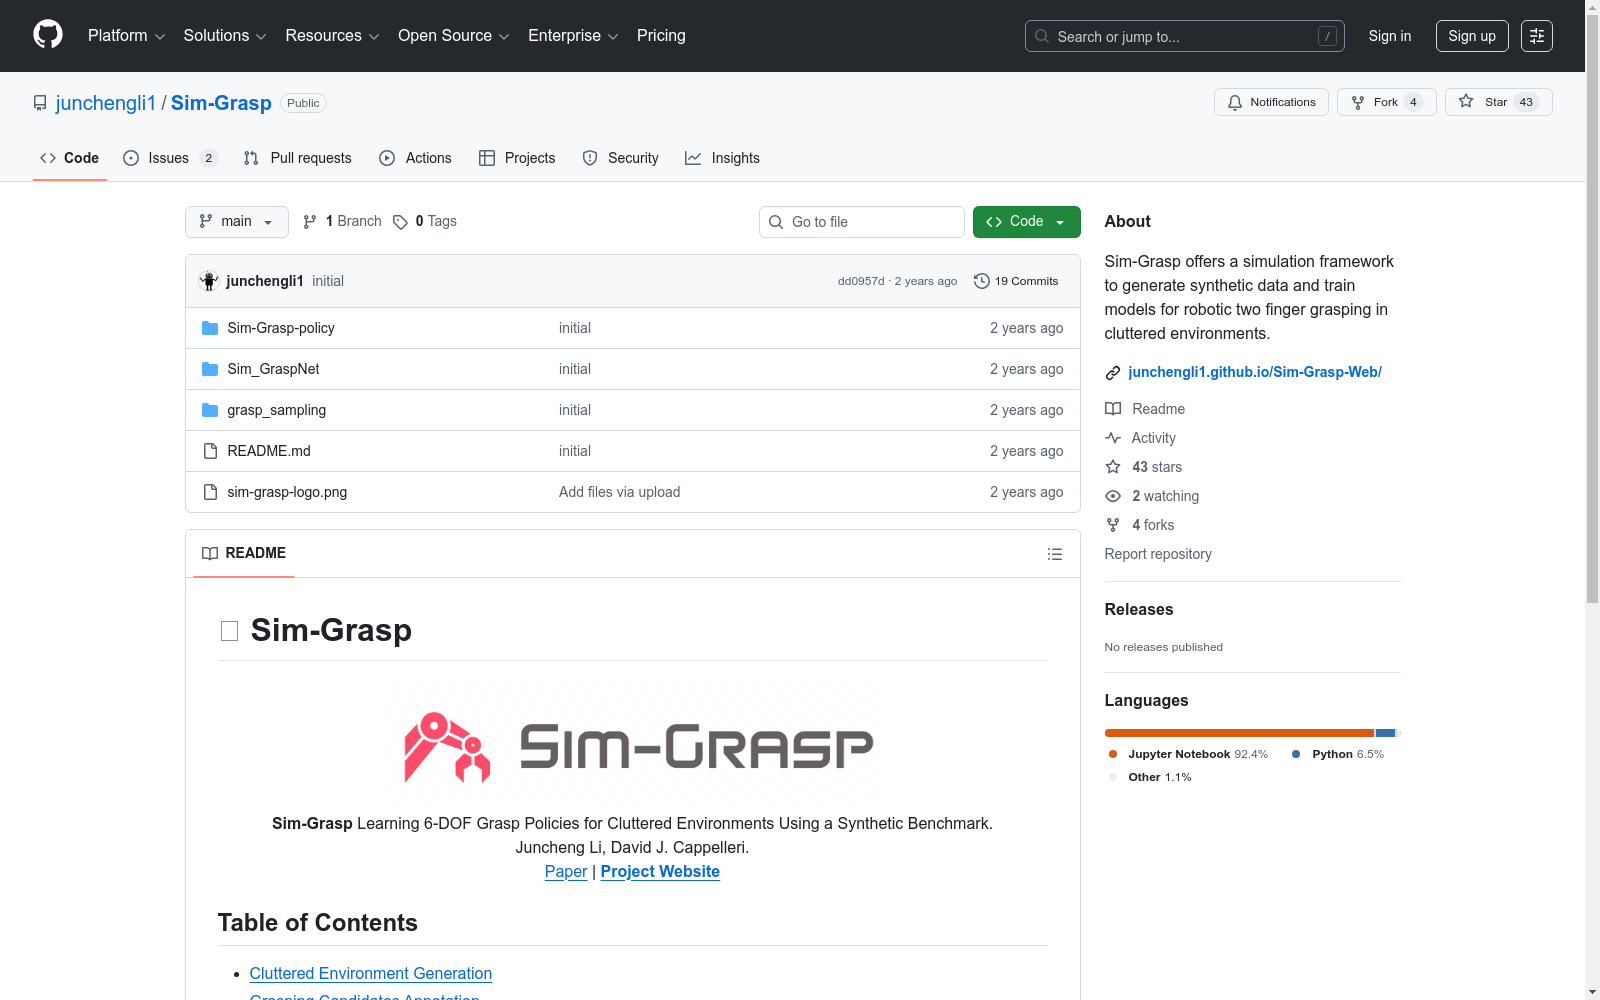Viewport: 1600px width, 1000px height.
Task: Click the README.md file icon
Action: tap(210, 451)
